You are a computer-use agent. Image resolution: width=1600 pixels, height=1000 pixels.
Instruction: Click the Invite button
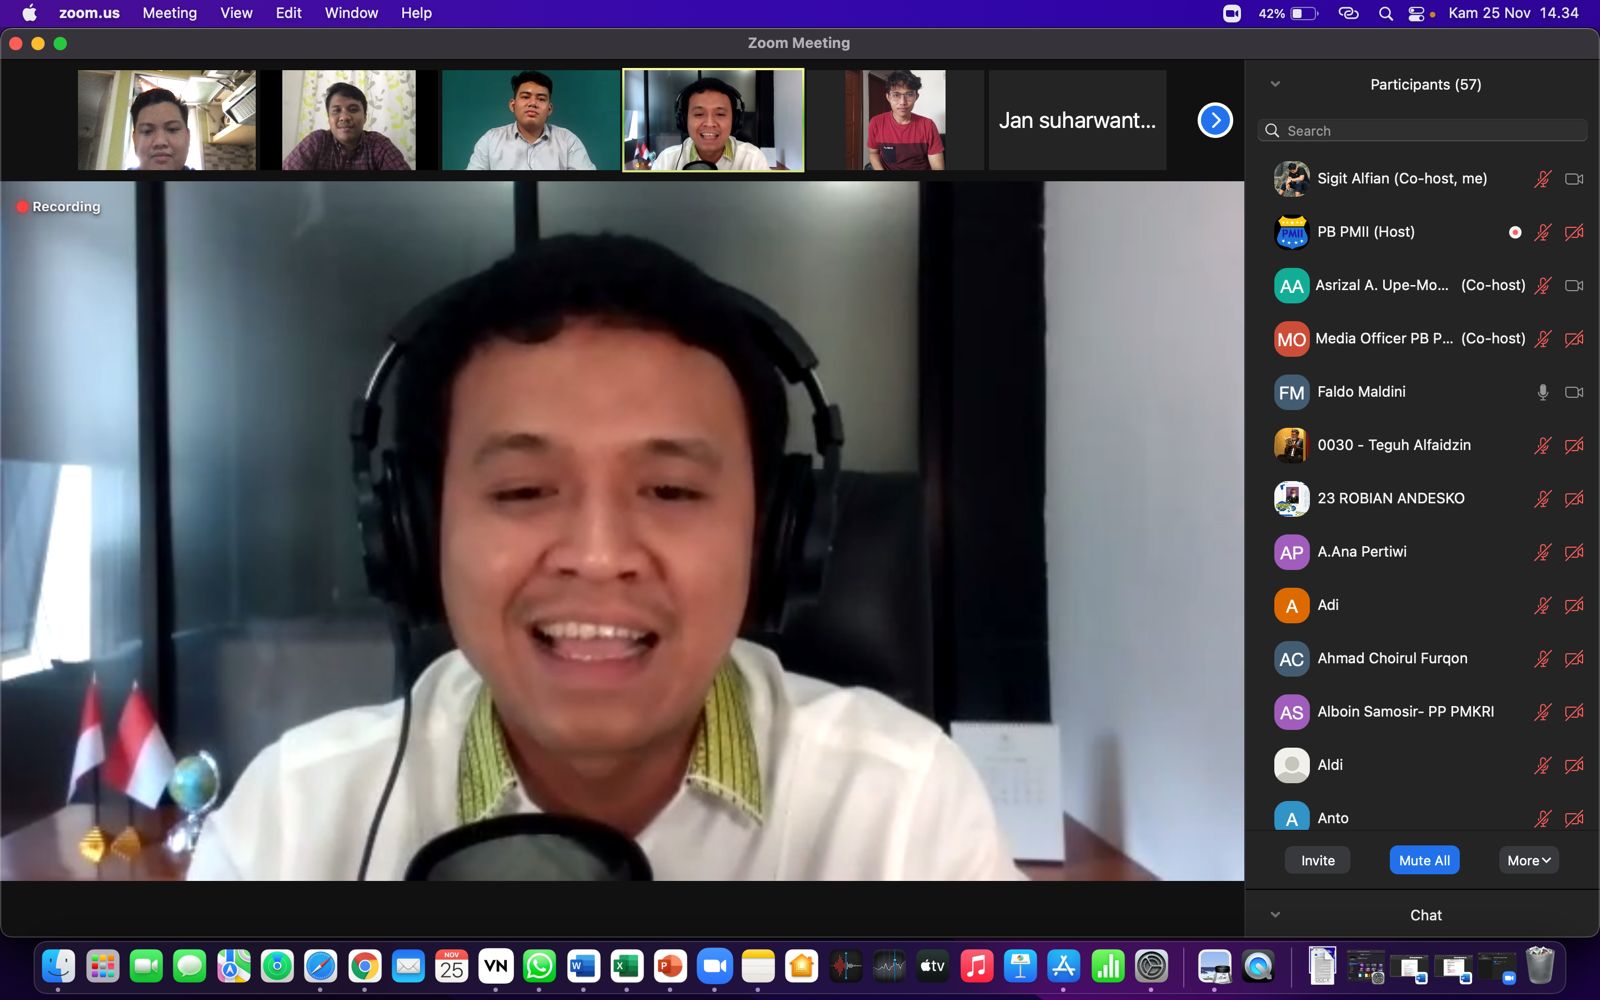[x=1317, y=860]
